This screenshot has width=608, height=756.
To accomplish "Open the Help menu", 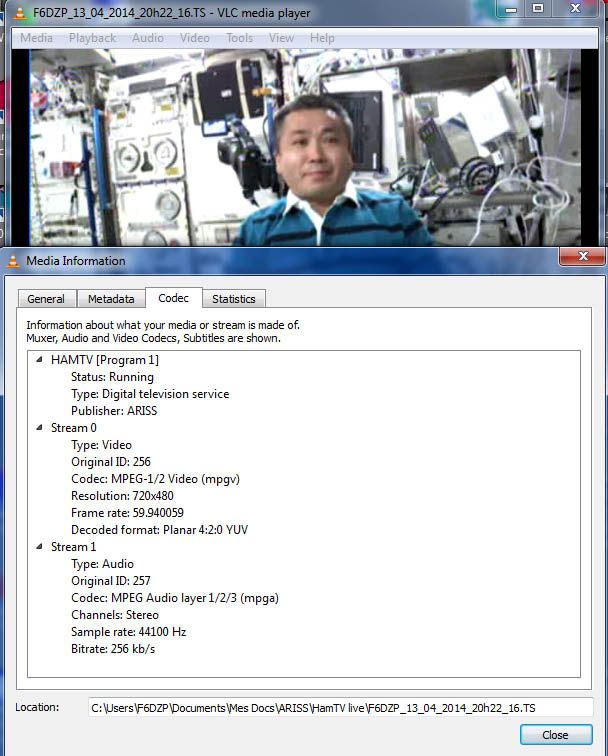I will [322, 38].
